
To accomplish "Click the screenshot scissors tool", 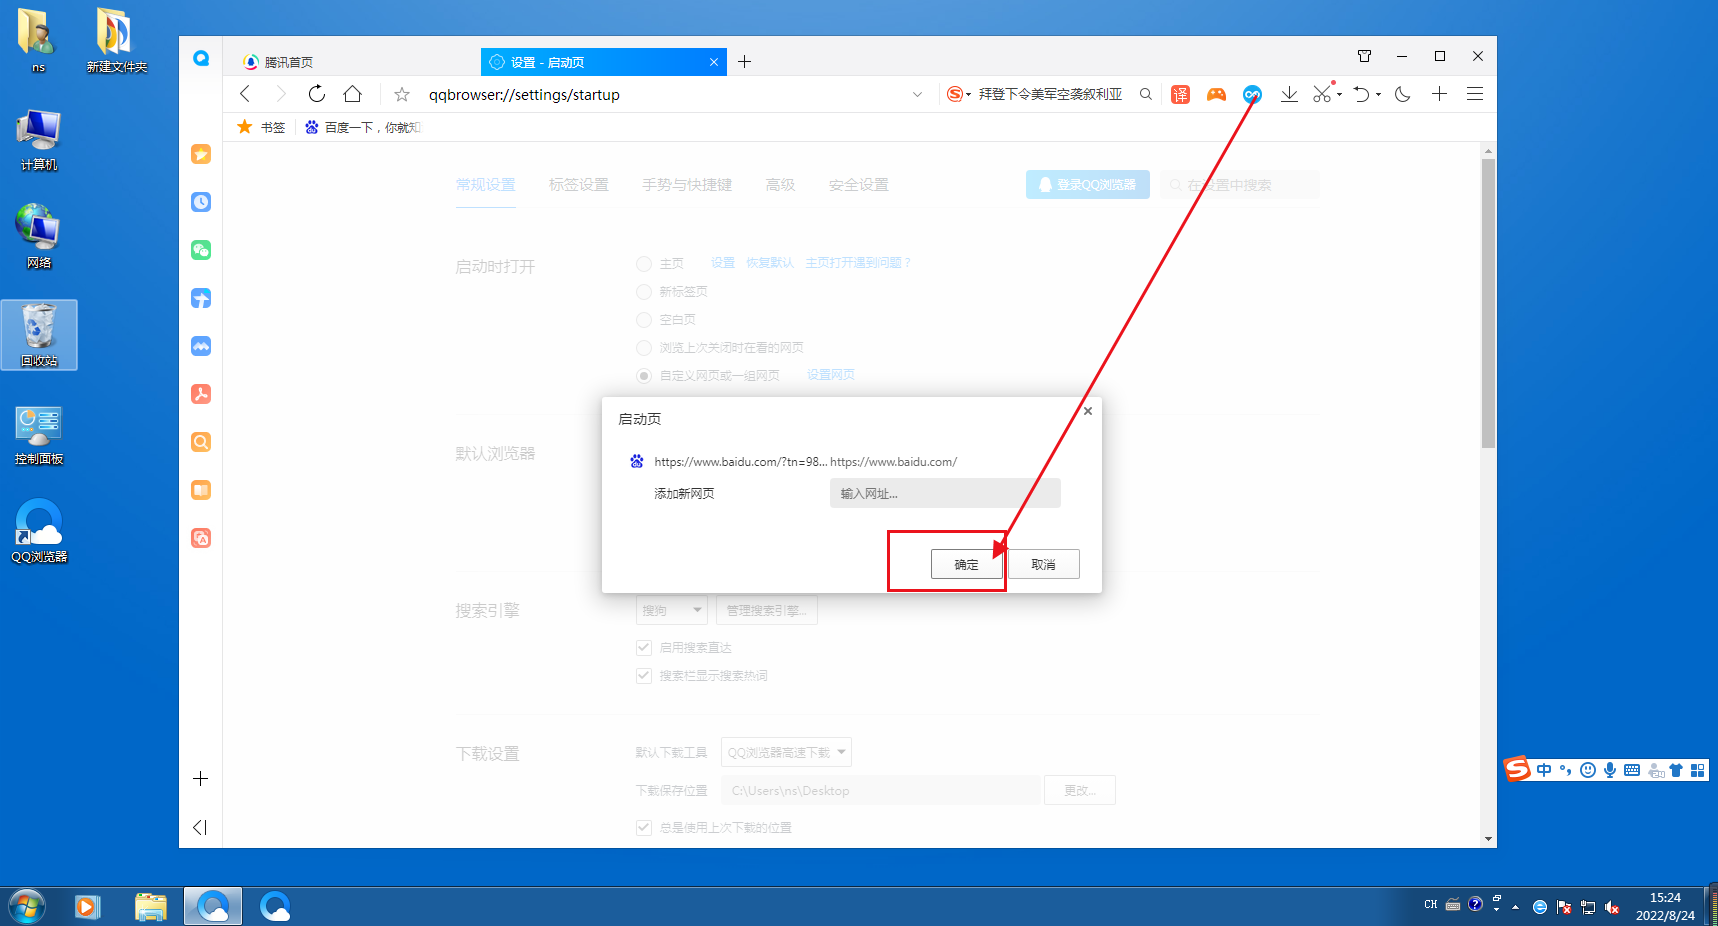I will (x=1322, y=94).
